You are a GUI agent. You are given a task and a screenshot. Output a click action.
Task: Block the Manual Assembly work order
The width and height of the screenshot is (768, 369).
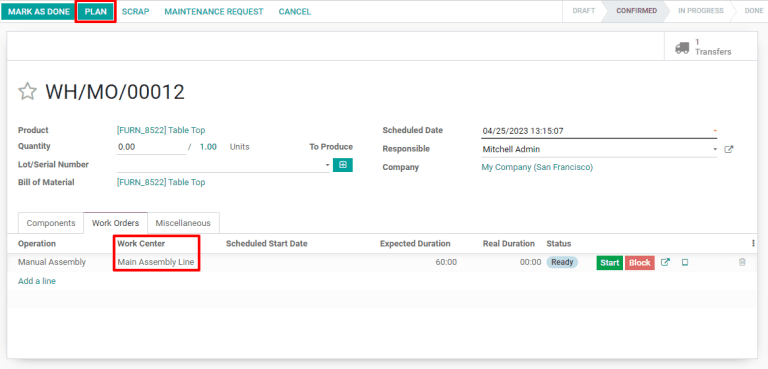click(640, 263)
